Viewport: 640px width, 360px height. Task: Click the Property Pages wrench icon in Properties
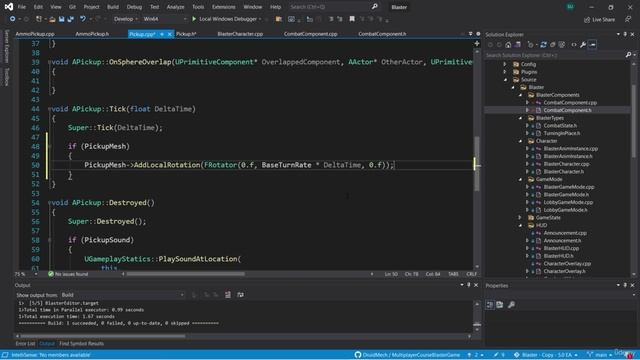[x=511, y=304]
